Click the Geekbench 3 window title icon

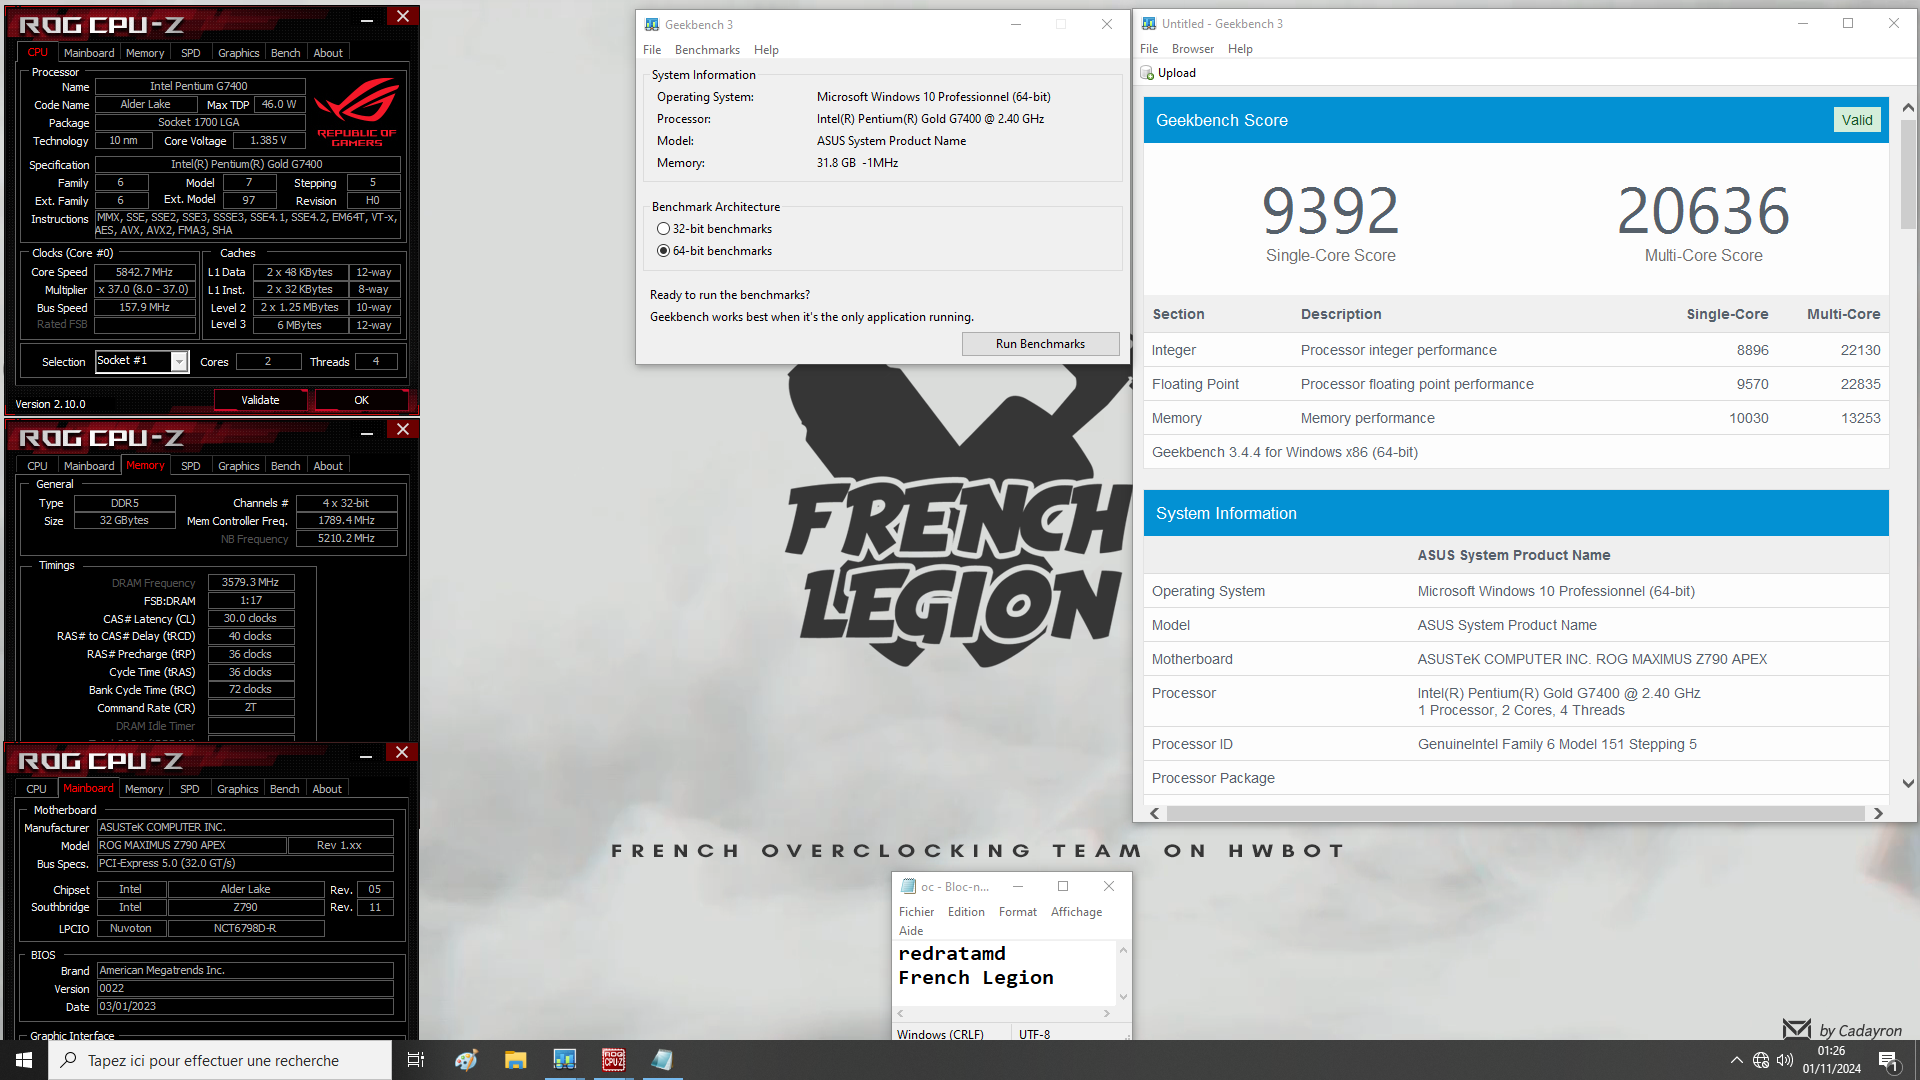coord(652,25)
